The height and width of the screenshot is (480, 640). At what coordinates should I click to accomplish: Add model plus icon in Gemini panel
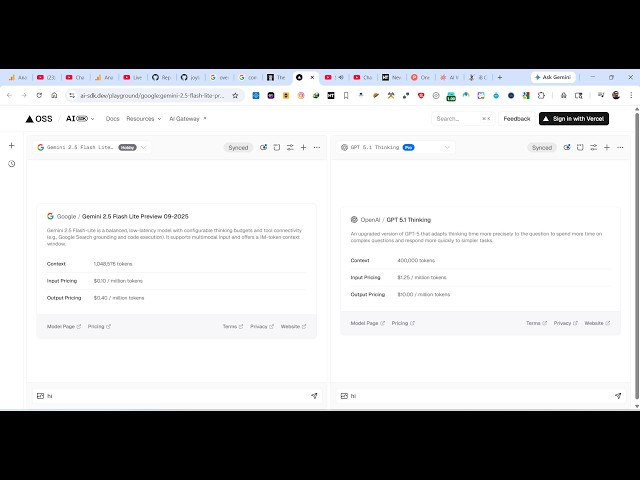pos(303,147)
